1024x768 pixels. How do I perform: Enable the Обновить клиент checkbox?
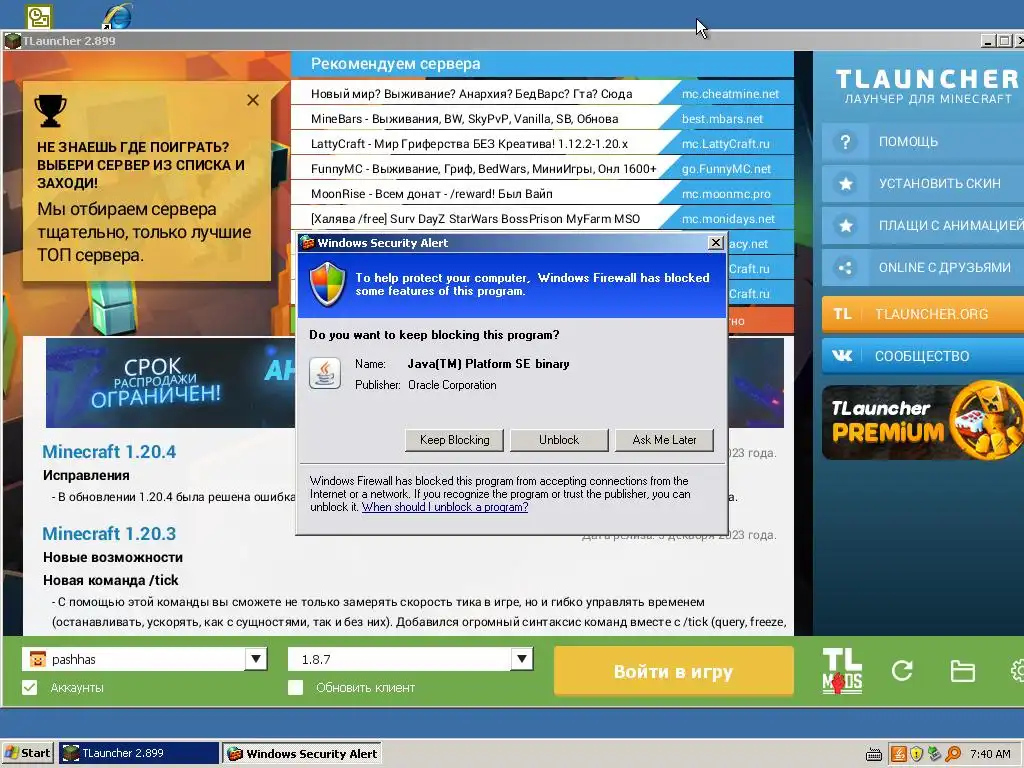click(x=296, y=688)
